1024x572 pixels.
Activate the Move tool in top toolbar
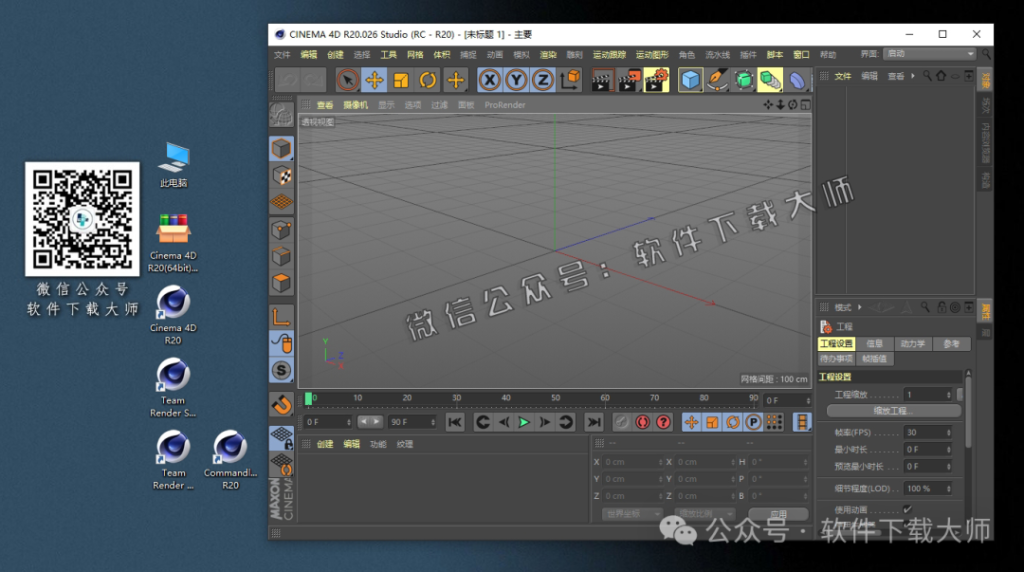pos(374,80)
